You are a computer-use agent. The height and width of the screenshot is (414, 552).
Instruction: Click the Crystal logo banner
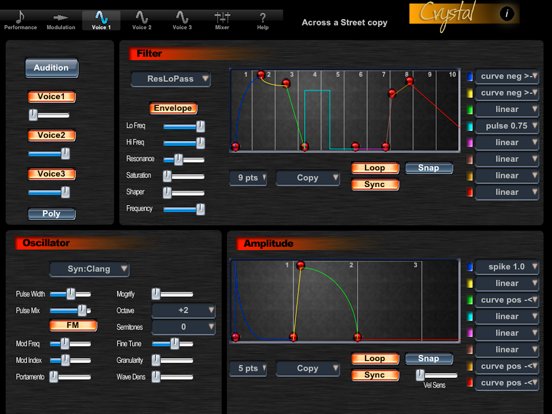464,14
